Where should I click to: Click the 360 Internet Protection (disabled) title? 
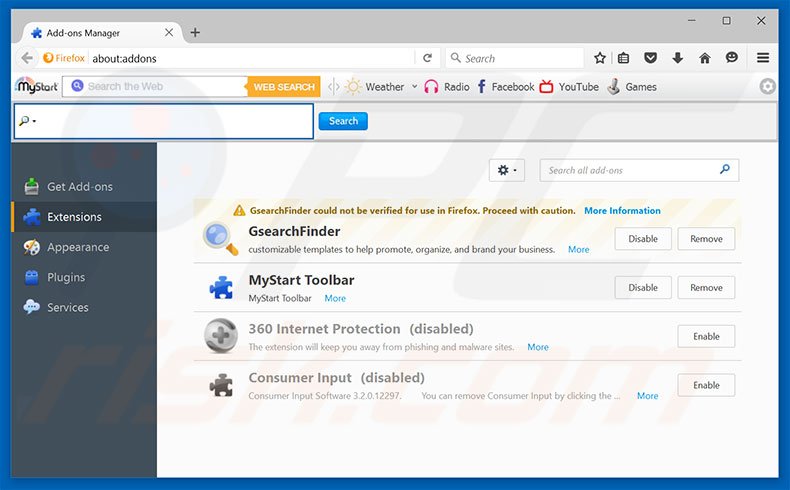point(361,329)
